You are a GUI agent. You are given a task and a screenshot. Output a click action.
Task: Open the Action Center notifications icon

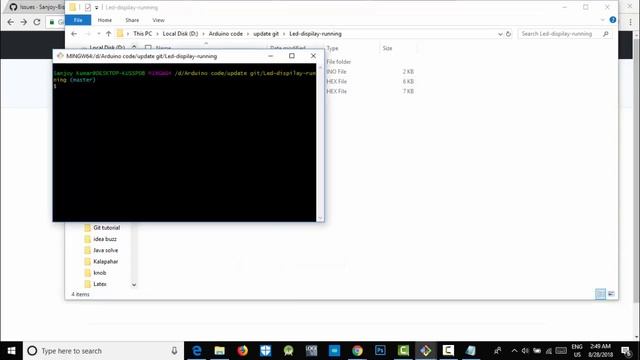[x=627, y=351]
